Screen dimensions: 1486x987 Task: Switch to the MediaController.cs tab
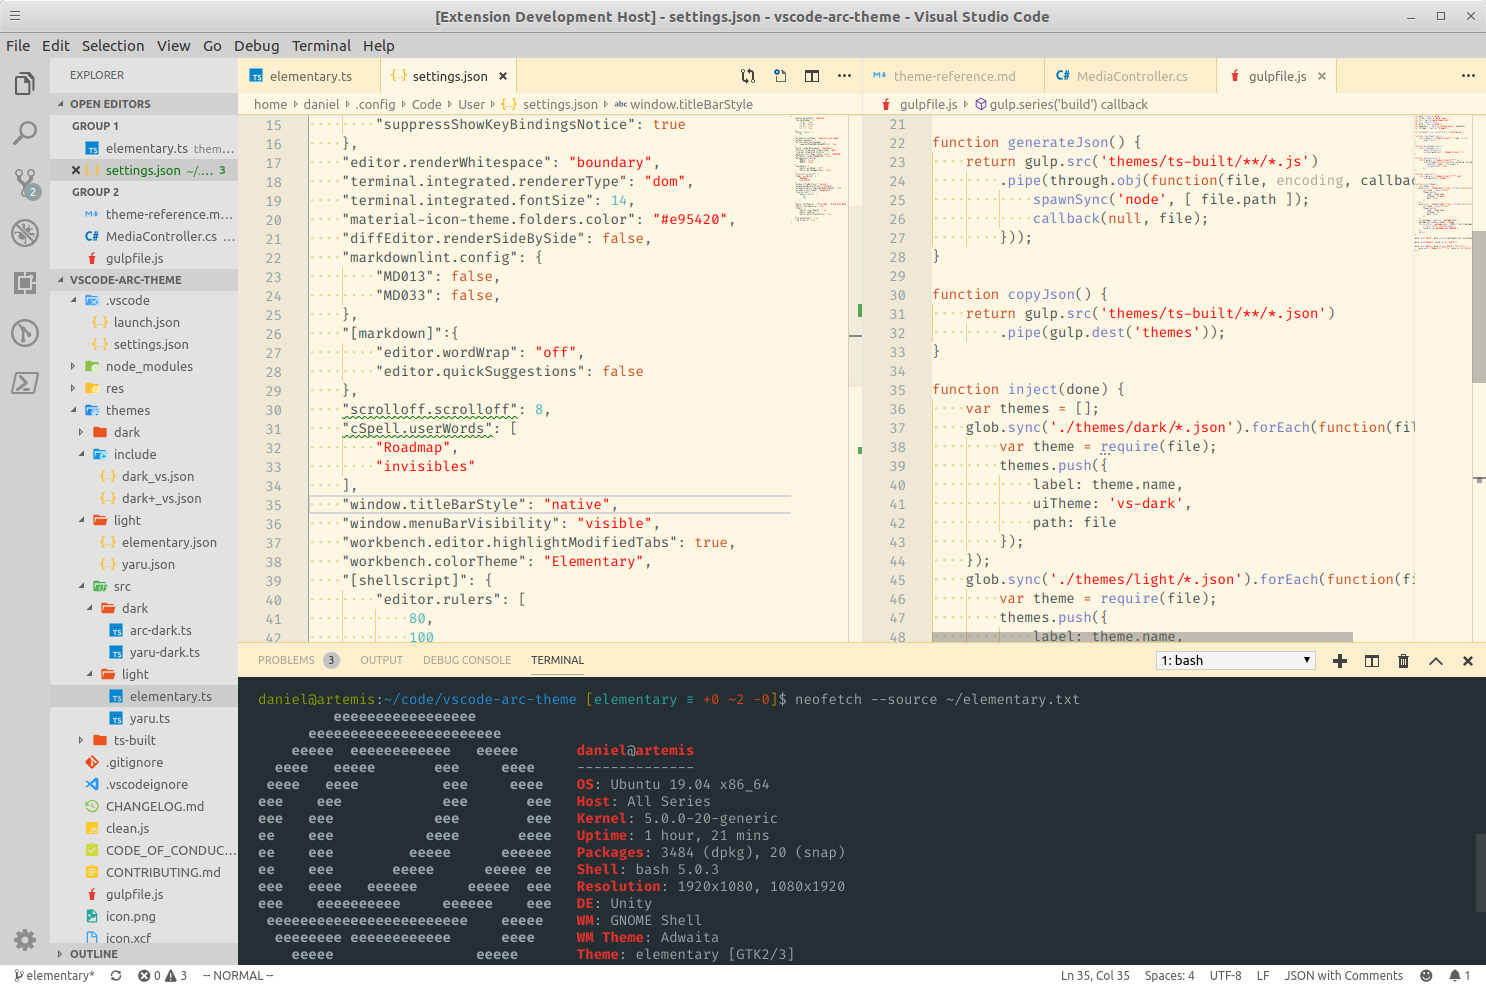coord(1131,76)
